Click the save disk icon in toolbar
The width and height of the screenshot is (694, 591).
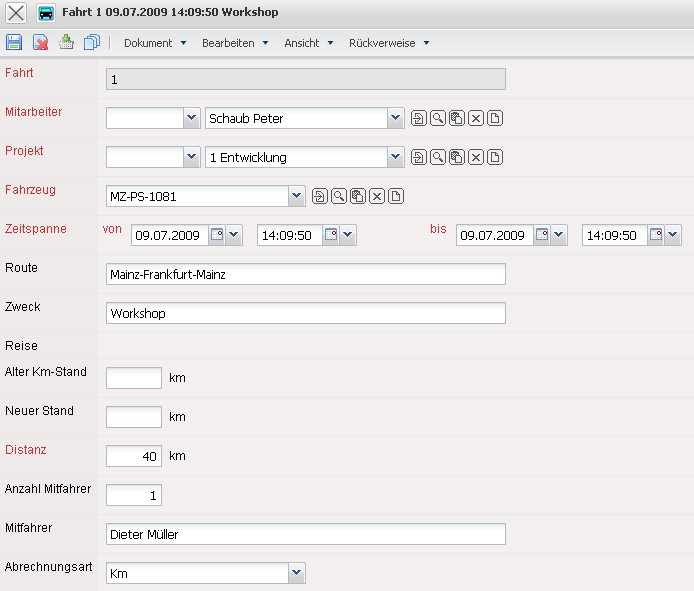(x=14, y=42)
